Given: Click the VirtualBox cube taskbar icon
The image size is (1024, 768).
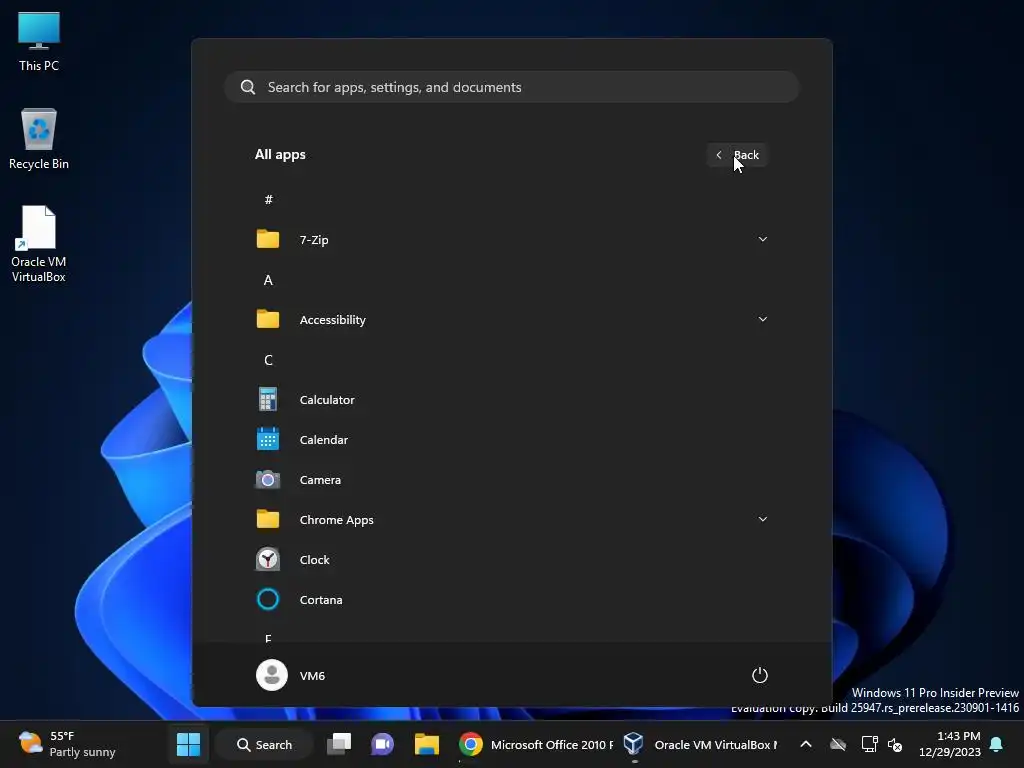Looking at the screenshot, I should point(633,743).
